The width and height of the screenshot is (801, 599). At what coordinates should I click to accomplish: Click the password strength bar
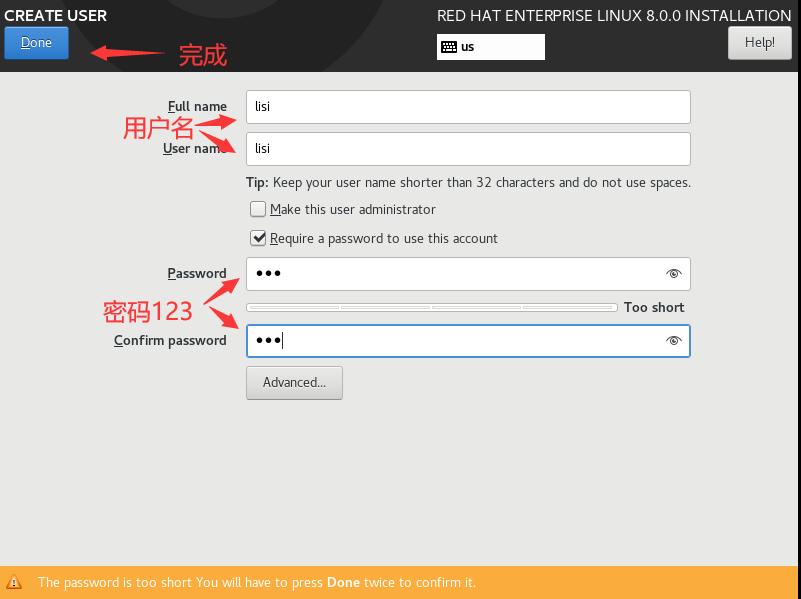pos(432,307)
